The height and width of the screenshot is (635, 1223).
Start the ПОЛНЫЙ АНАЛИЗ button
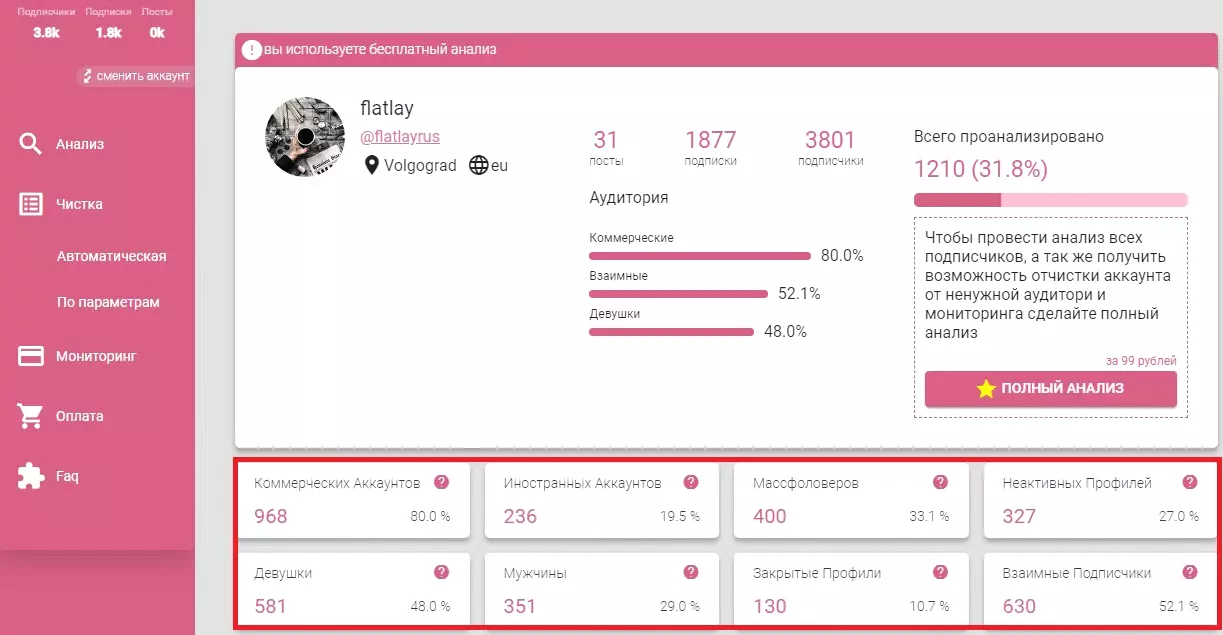[1050, 389]
